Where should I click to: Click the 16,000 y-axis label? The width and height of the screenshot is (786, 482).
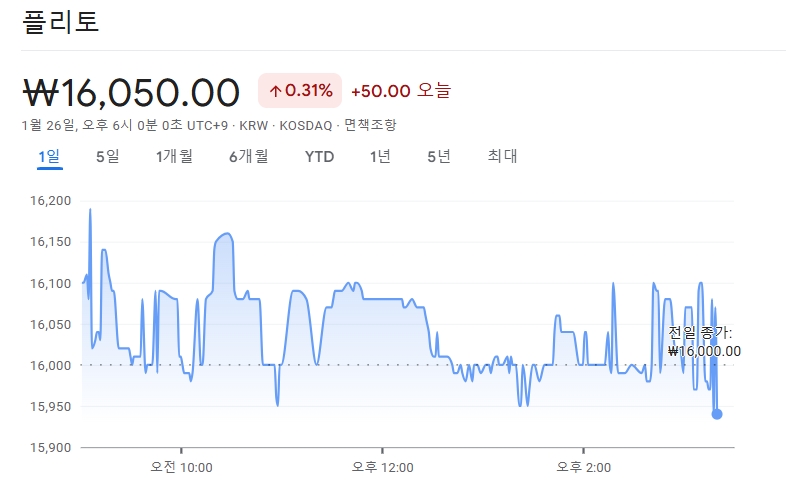click(51, 366)
